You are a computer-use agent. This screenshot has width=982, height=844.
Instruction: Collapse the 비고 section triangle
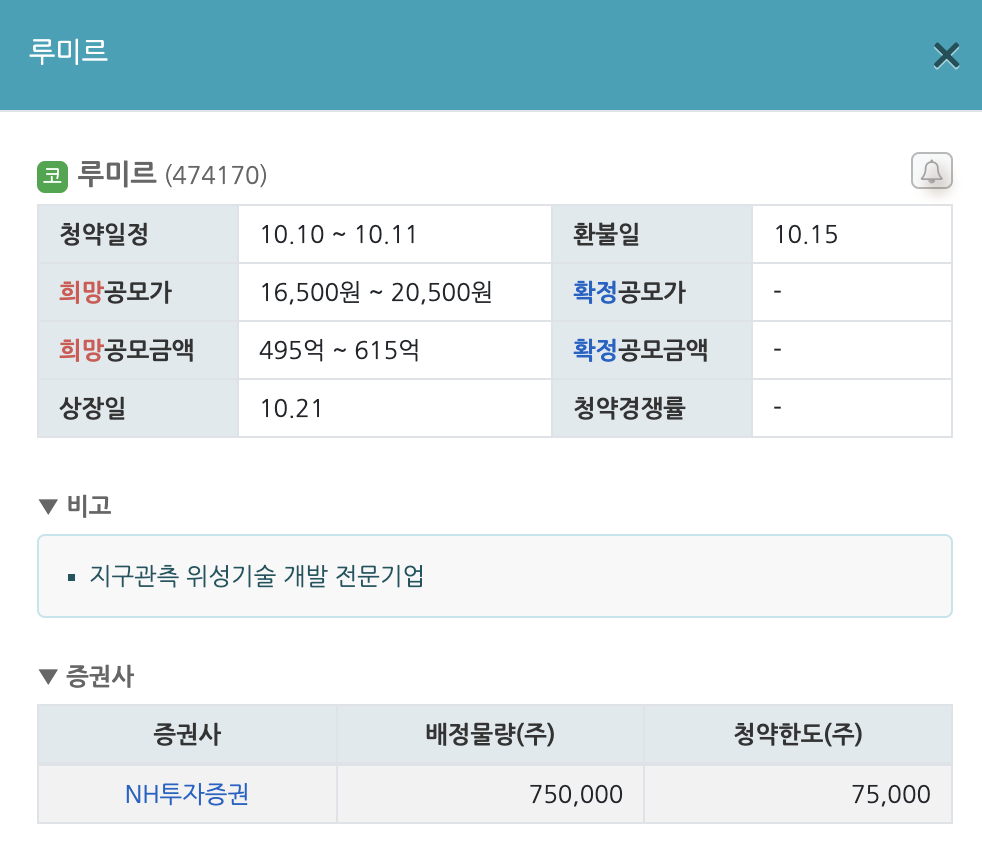48,506
